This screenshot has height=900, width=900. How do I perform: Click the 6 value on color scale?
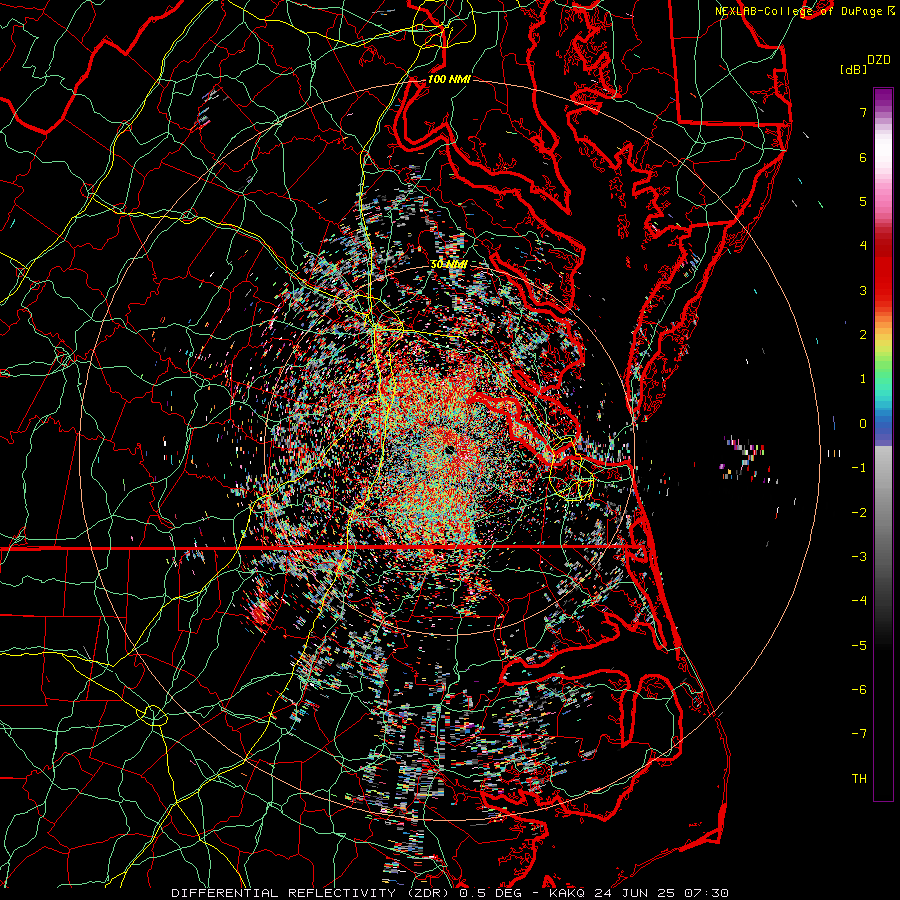[x=863, y=157]
